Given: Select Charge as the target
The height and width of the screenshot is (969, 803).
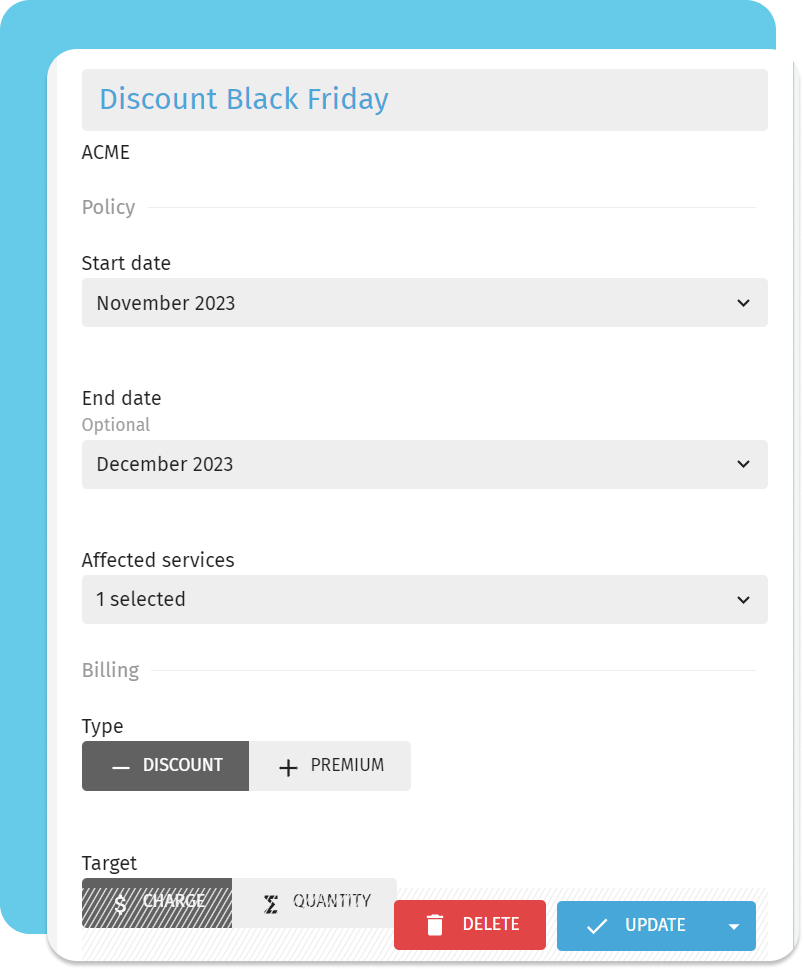Looking at the screenshot, I should click(158, 902).
